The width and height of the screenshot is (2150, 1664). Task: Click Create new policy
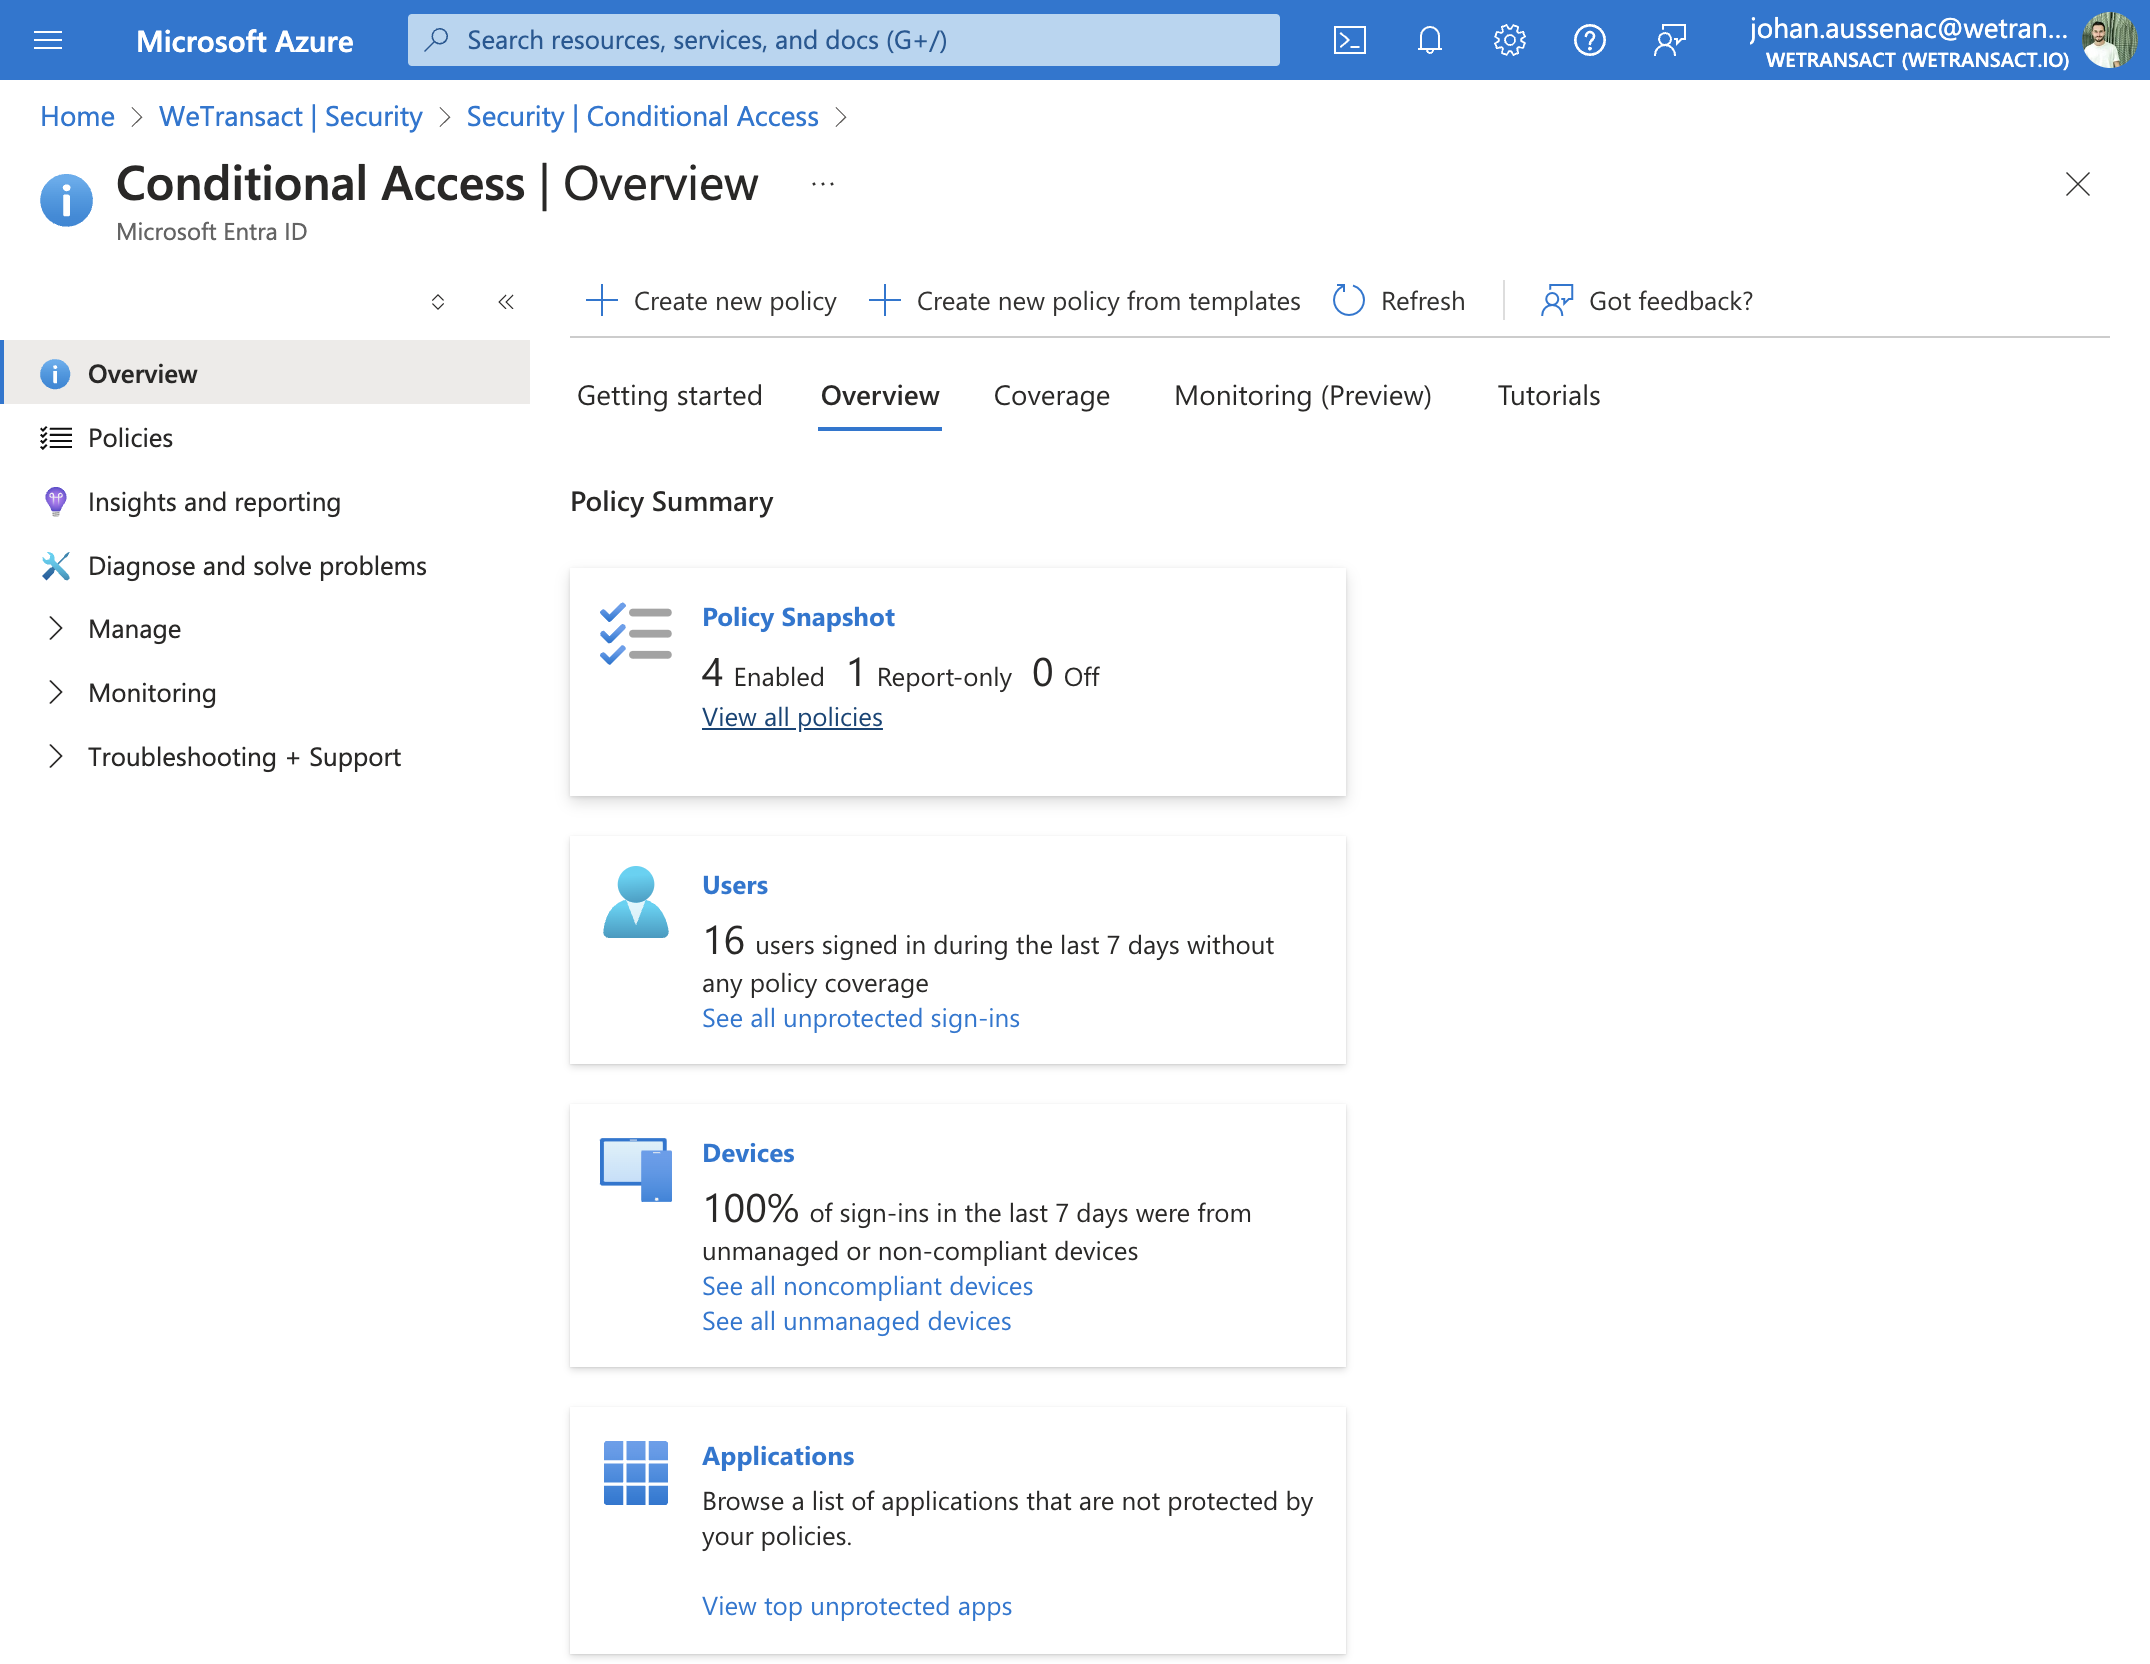[x=711, y=300]
